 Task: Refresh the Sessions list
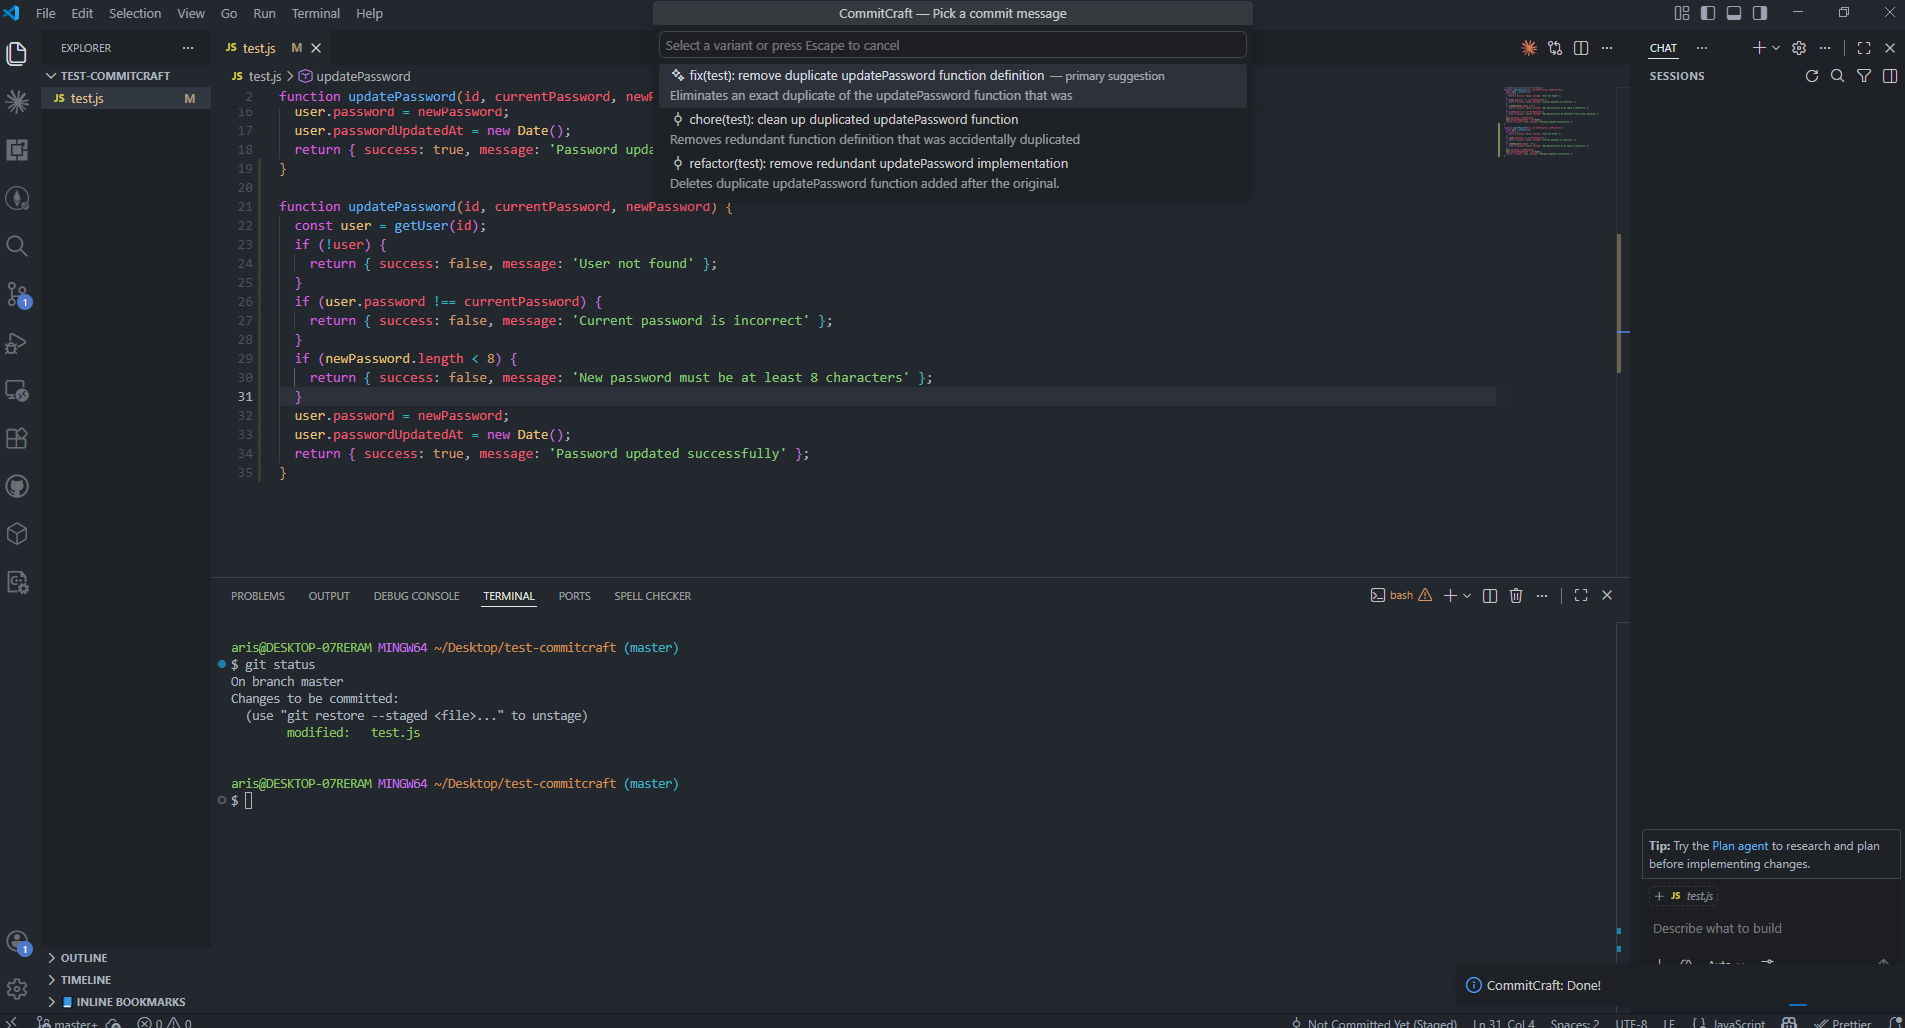(1812, 76)
